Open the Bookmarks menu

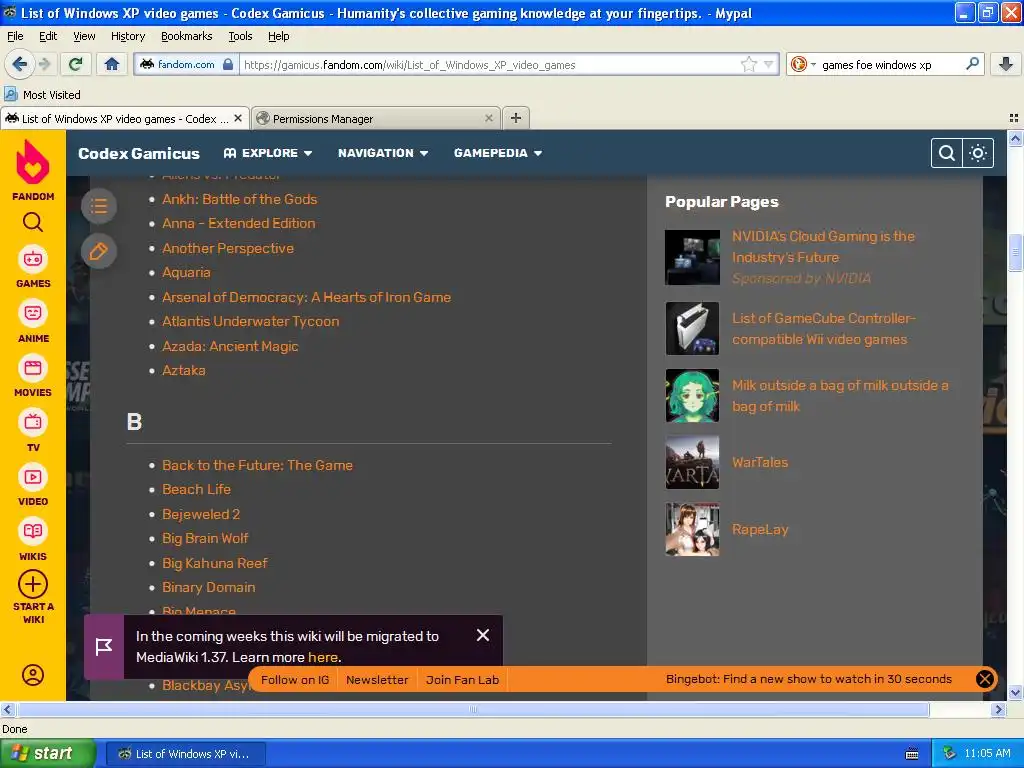pyautogui.click(x=186, y=36)
